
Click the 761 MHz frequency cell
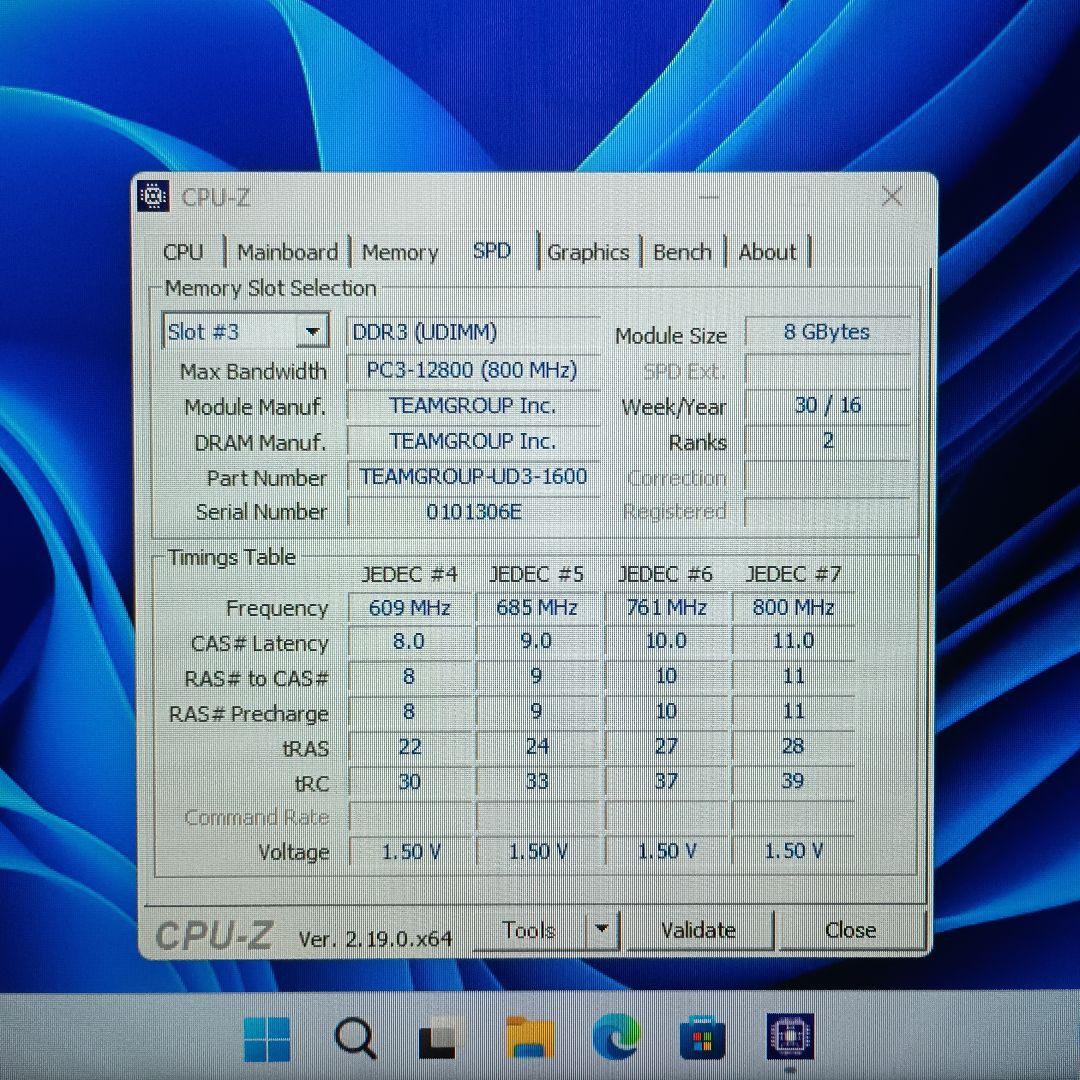tap(666, 608)
